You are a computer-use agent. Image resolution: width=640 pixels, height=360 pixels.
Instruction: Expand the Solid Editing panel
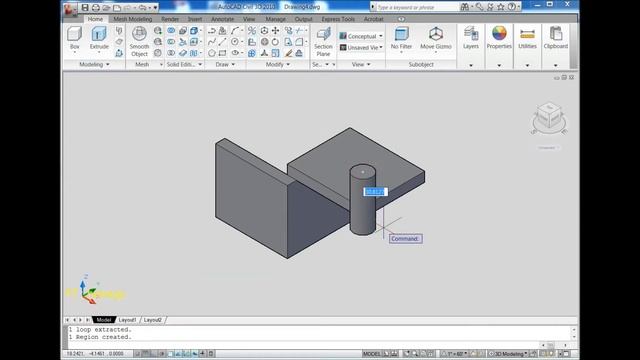click(184, 64)
